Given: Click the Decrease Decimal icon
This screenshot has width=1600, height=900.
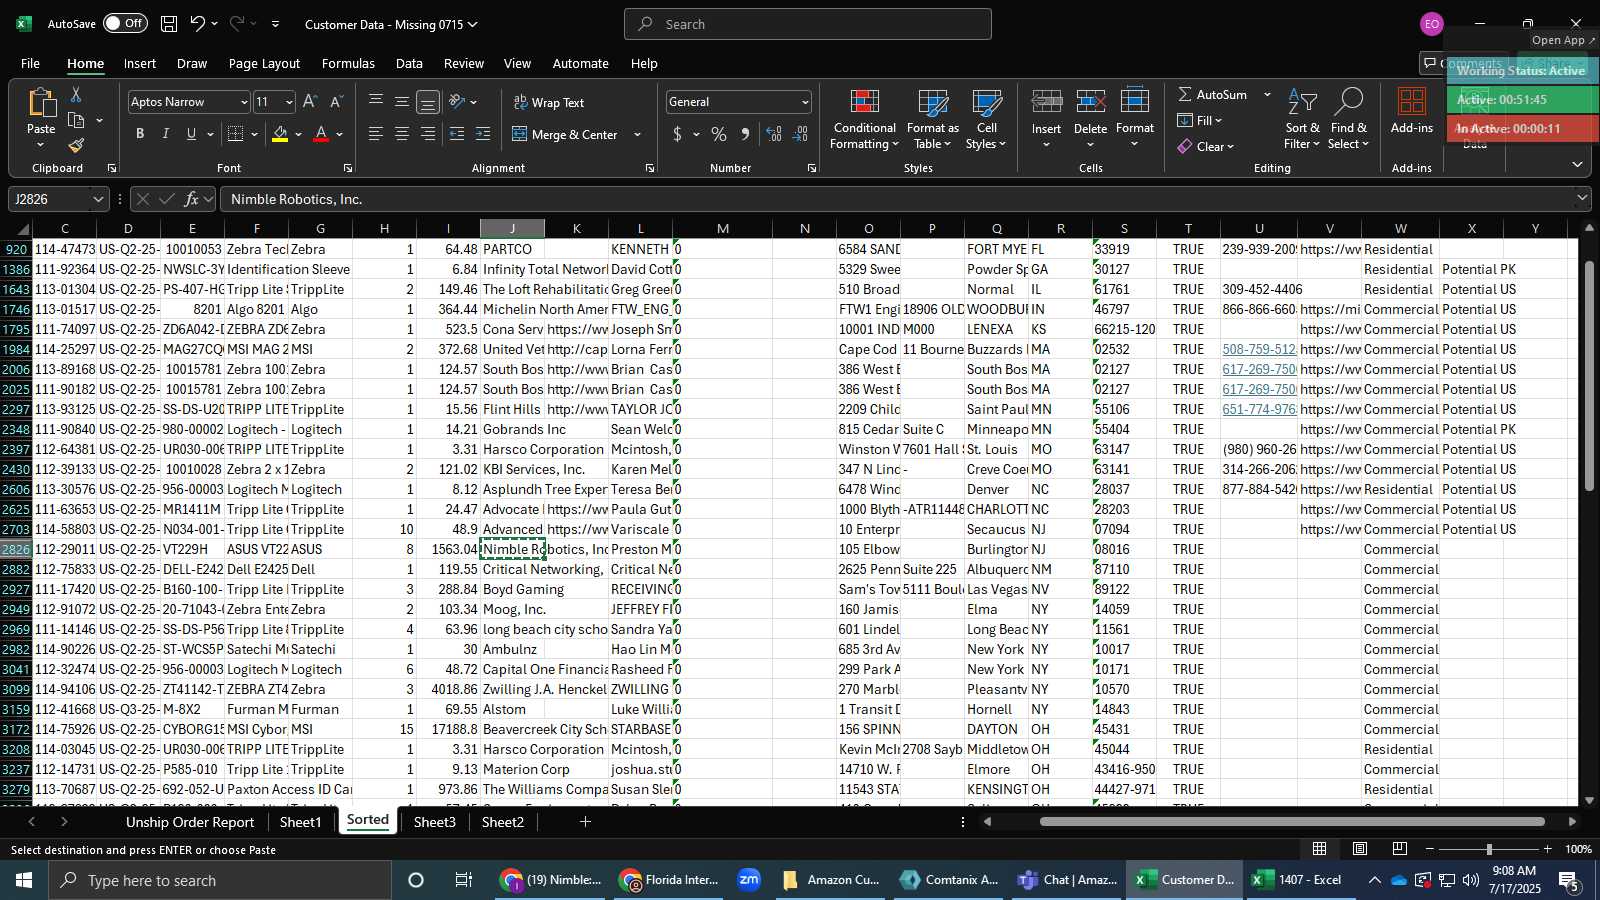Looking at the screenshot, I should 801,134.
